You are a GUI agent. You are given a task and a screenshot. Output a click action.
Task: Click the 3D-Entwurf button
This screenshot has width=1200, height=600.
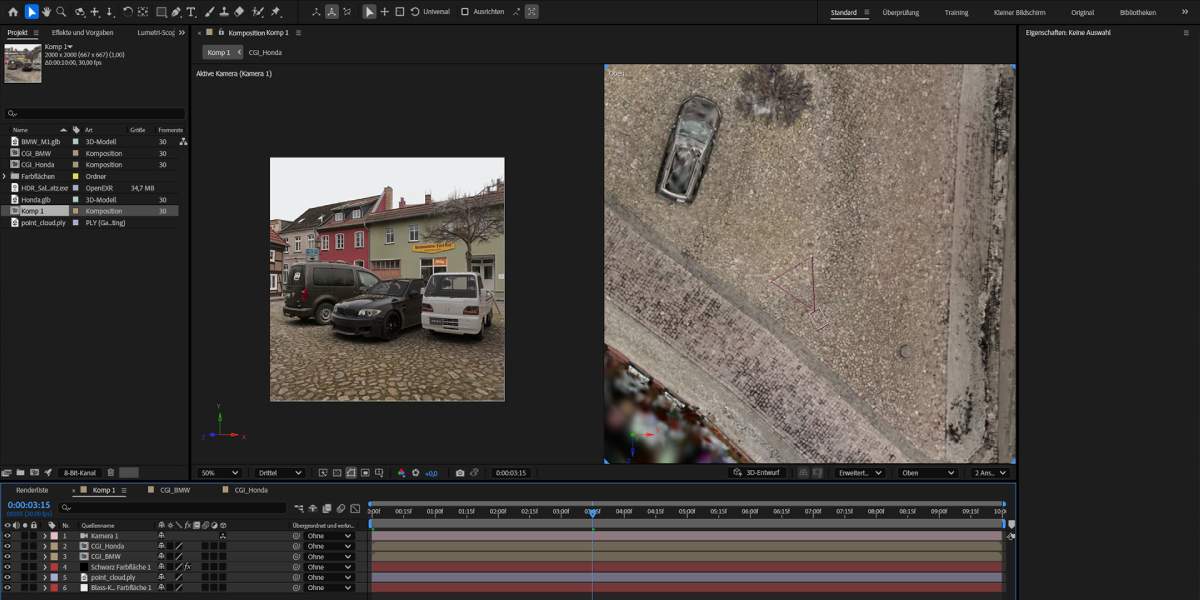coord(756,473)
